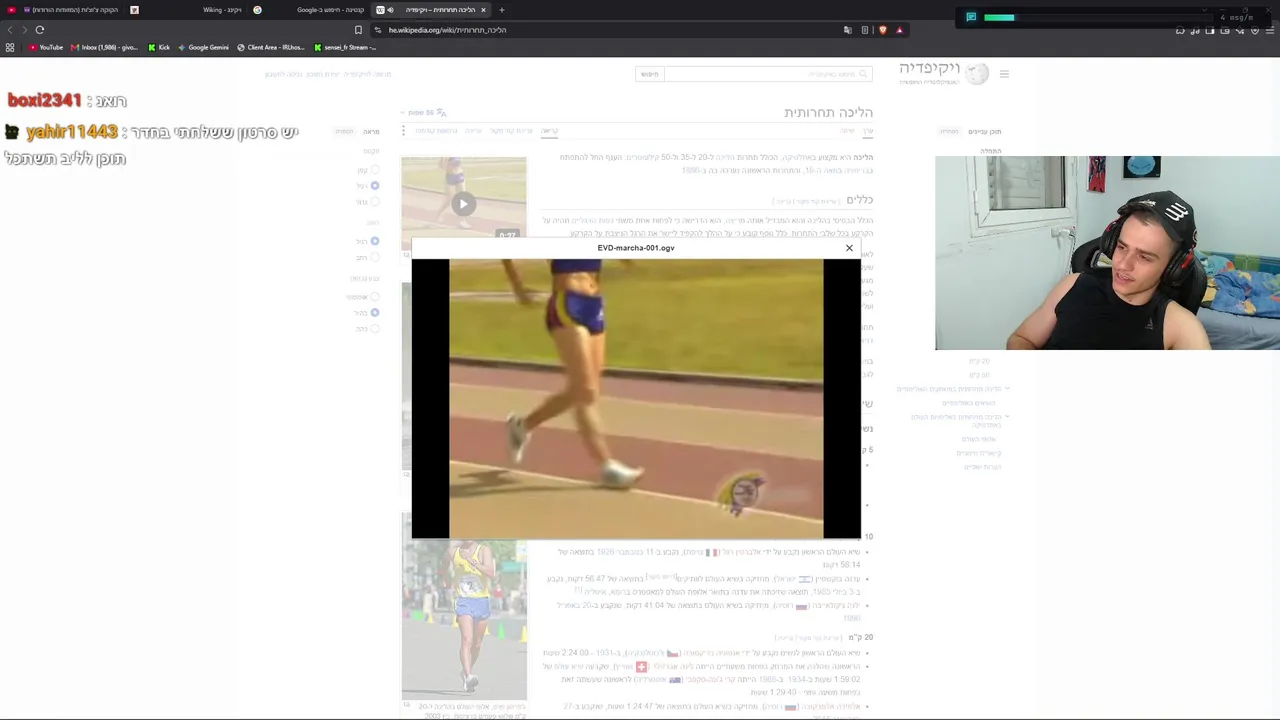Click the הליכה תחרותית article heading
The width and height of the screenshot is (1280, 720).
(x=828, y=112)
